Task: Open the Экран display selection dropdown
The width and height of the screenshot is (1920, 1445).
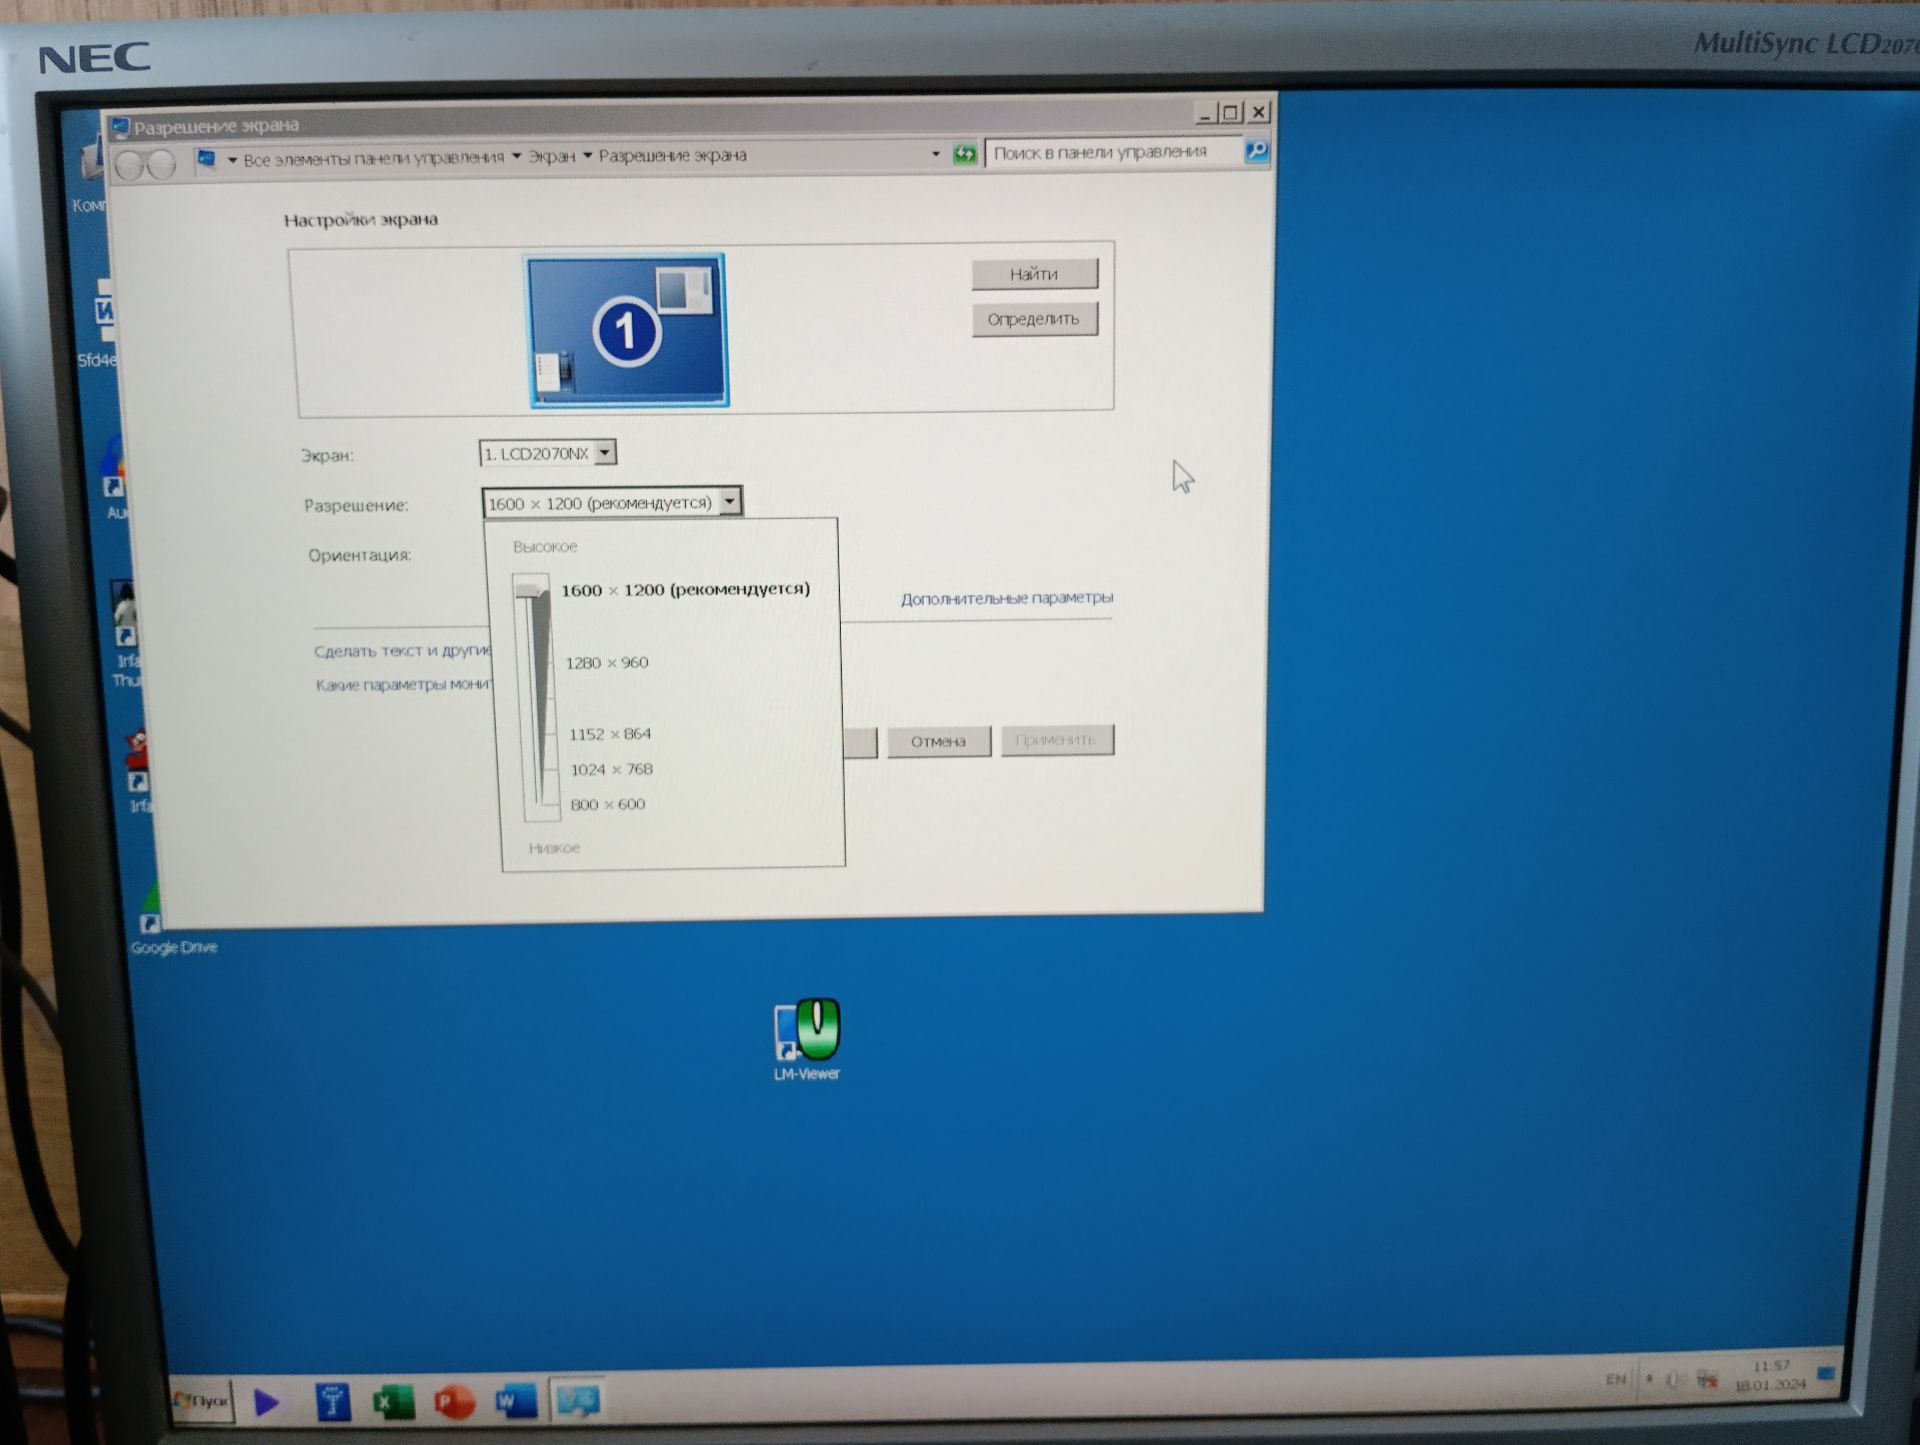Action: click(547, 453)
